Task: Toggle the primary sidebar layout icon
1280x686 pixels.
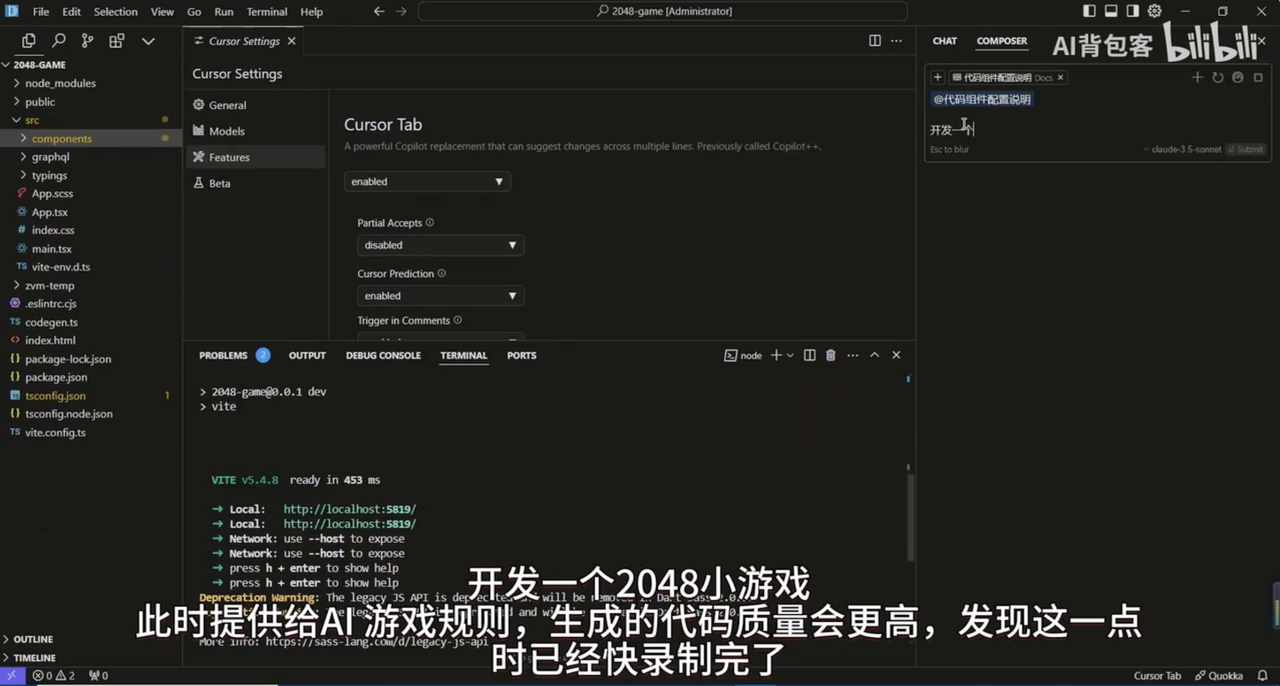Action: (1089, 11)
